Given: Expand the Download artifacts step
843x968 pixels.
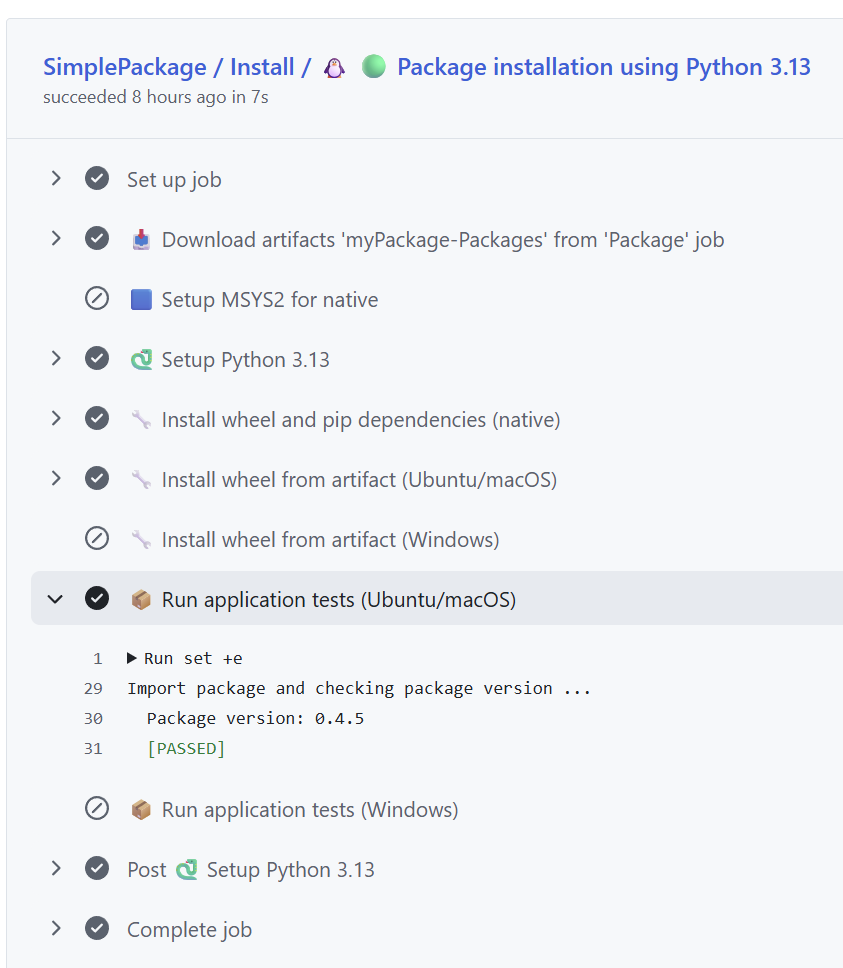Looking at the screenshot, I should coord(56,239).
